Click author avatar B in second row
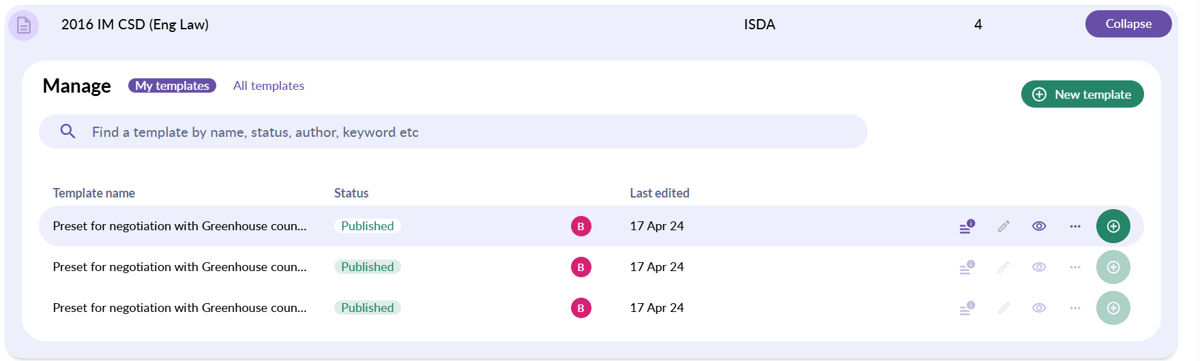The height and width of the screenshot is (361, 1200). pos(581,267)
